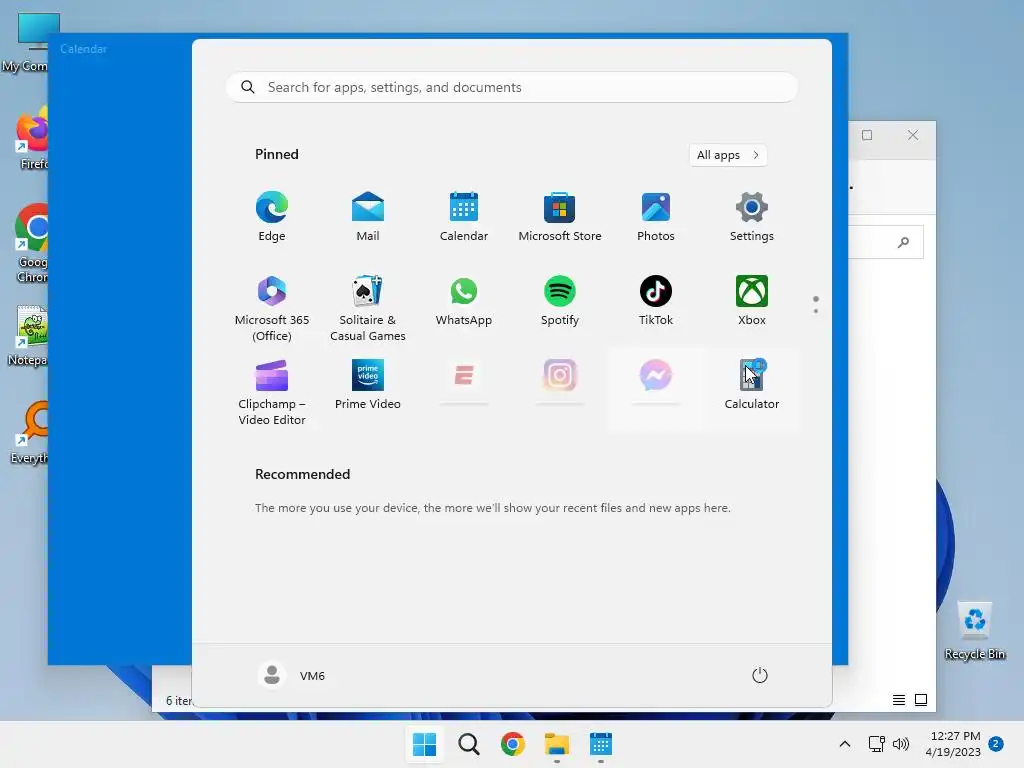Select the Everything desktop shortcut
1024x768 pixels.
pyautogui.click(x=30, y=433)
